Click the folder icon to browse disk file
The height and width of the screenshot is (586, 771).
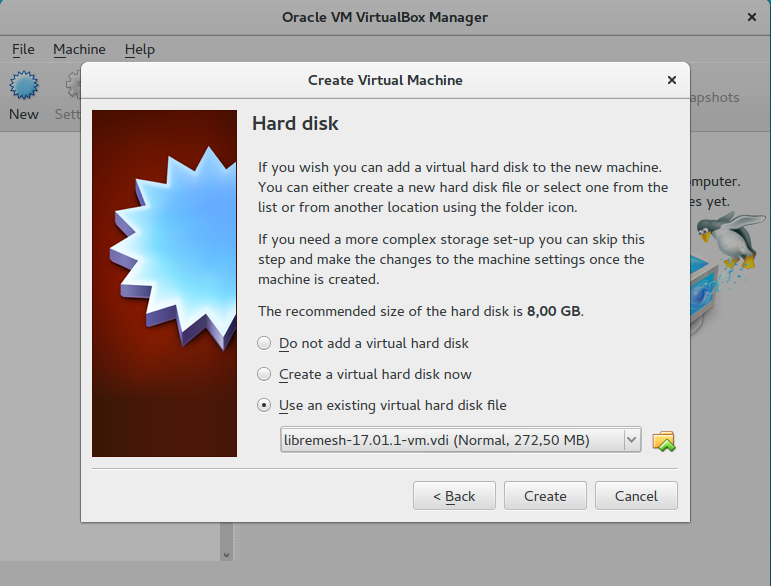[x=663, y=440]
